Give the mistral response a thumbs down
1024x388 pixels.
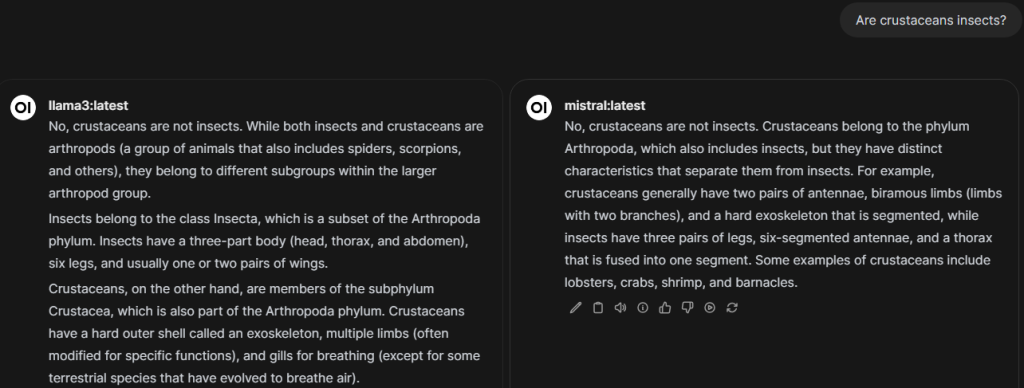point(687,308)
